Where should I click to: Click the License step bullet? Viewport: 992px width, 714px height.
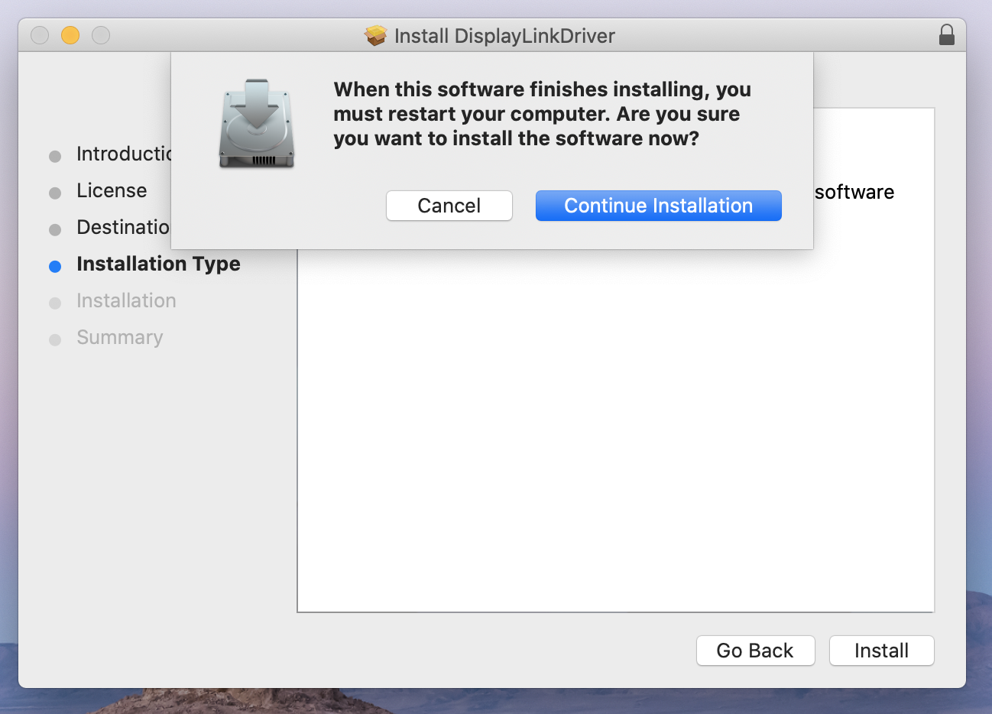[55, 193]
